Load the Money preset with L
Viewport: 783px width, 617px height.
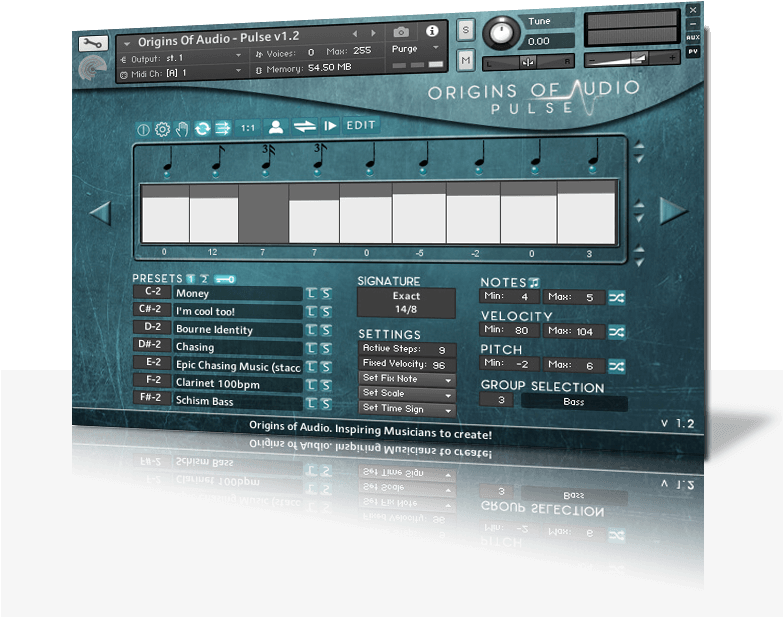pos(312,294)
